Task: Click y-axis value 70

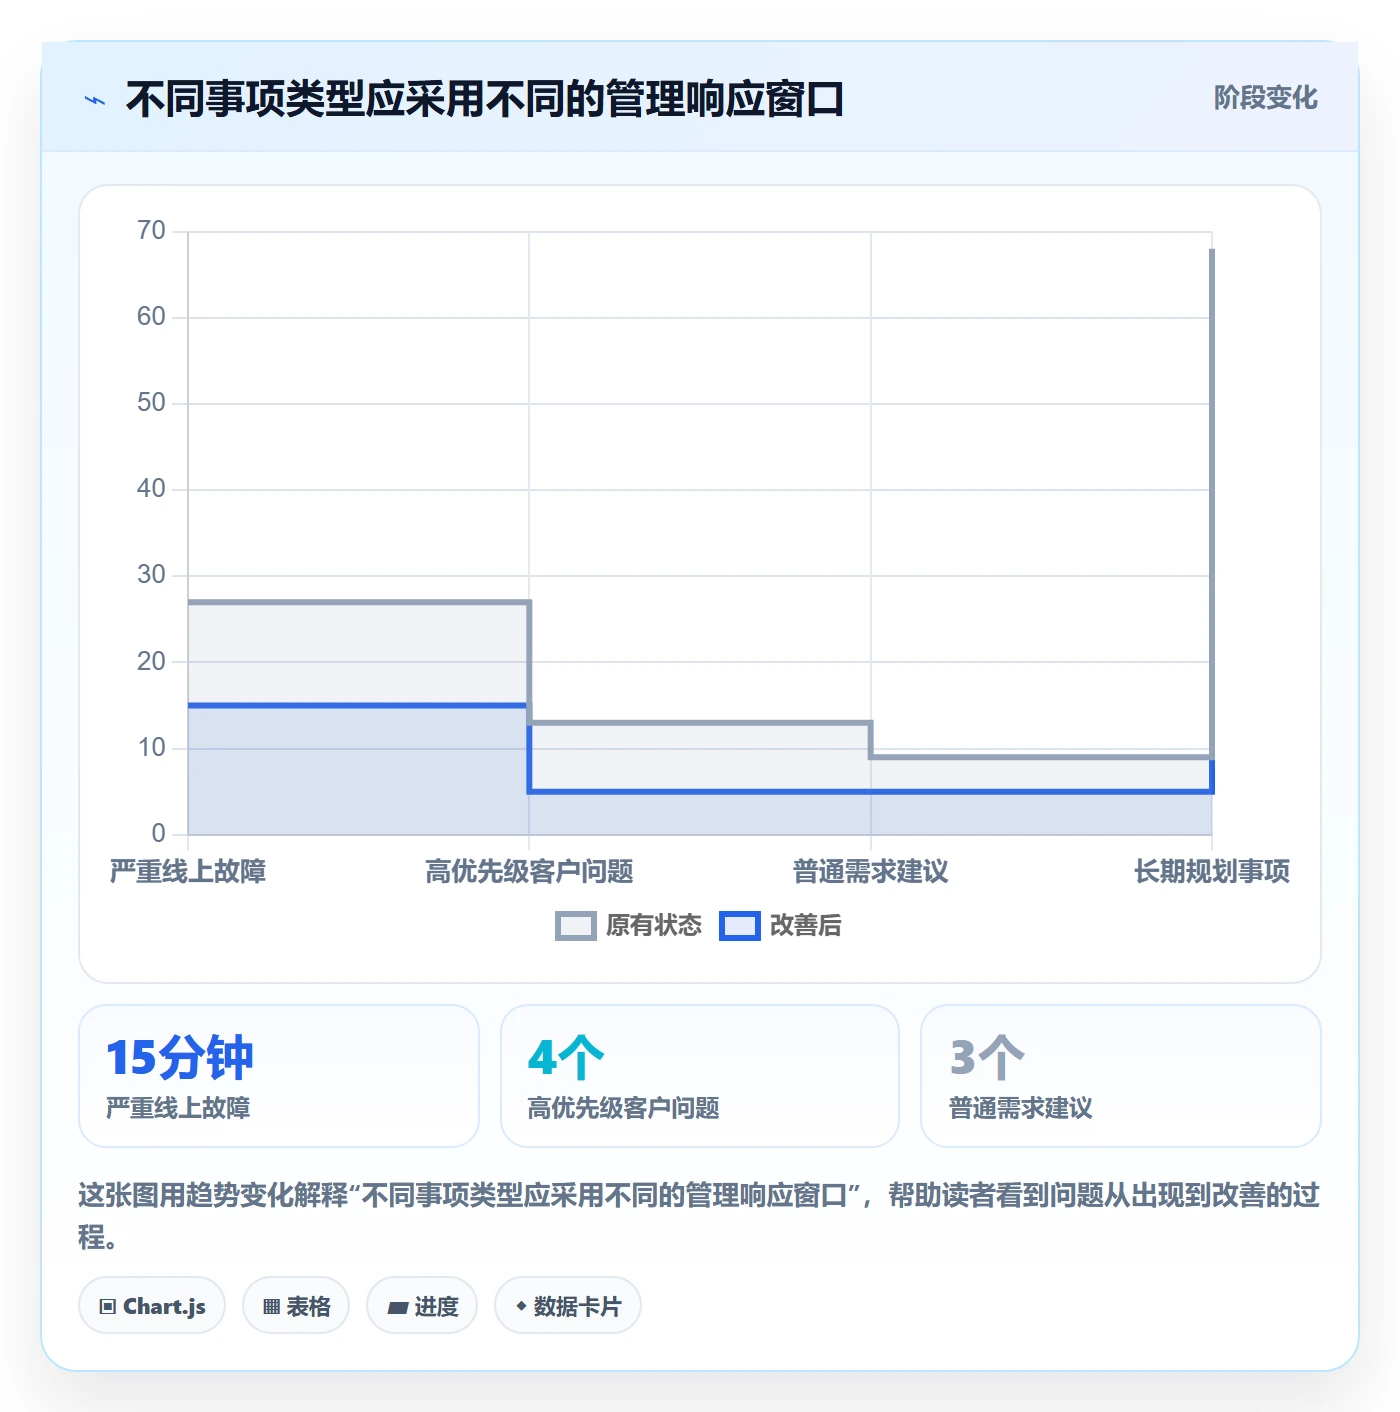Action: tap(152, 231)
